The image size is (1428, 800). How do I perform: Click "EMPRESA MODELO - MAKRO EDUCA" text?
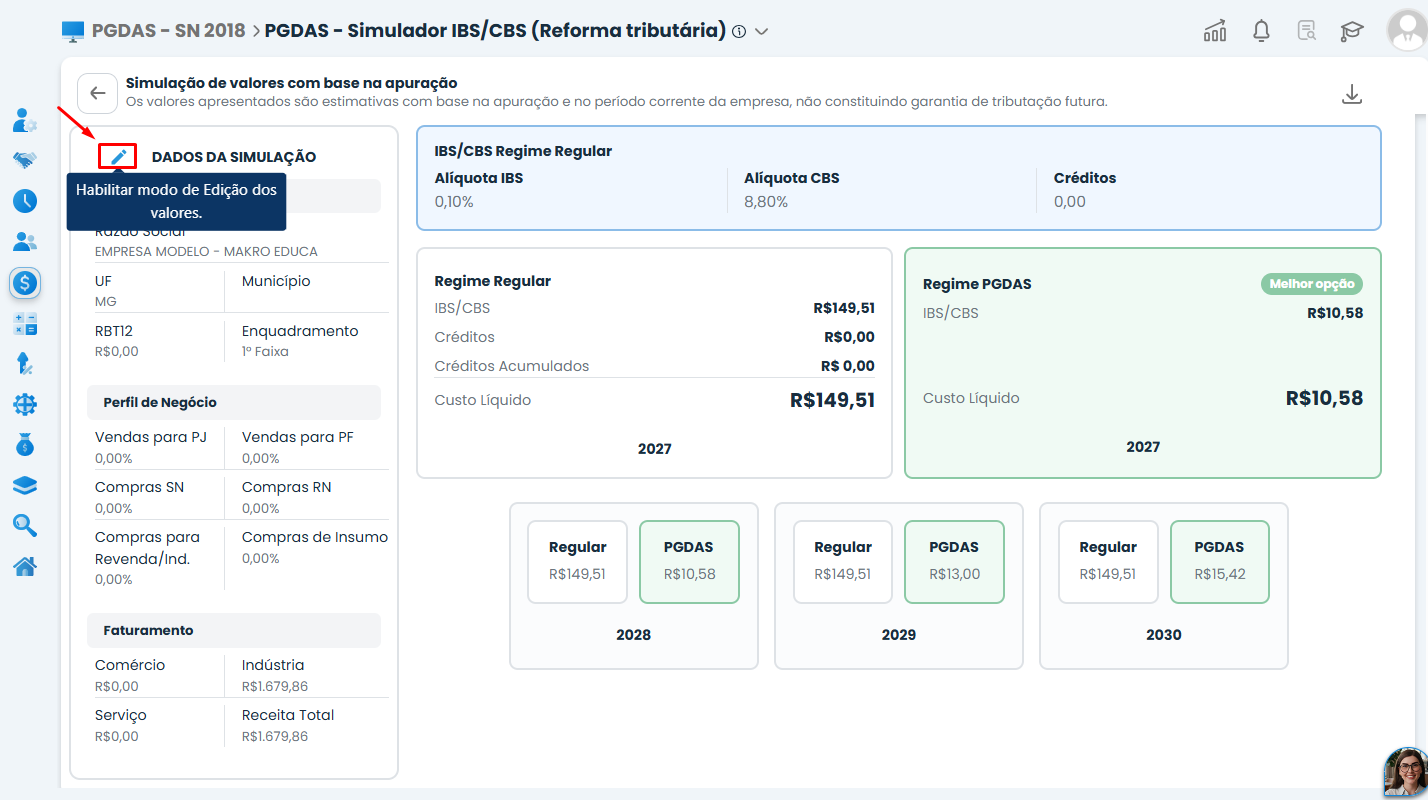pyautogui.click(x=206, y=252)
